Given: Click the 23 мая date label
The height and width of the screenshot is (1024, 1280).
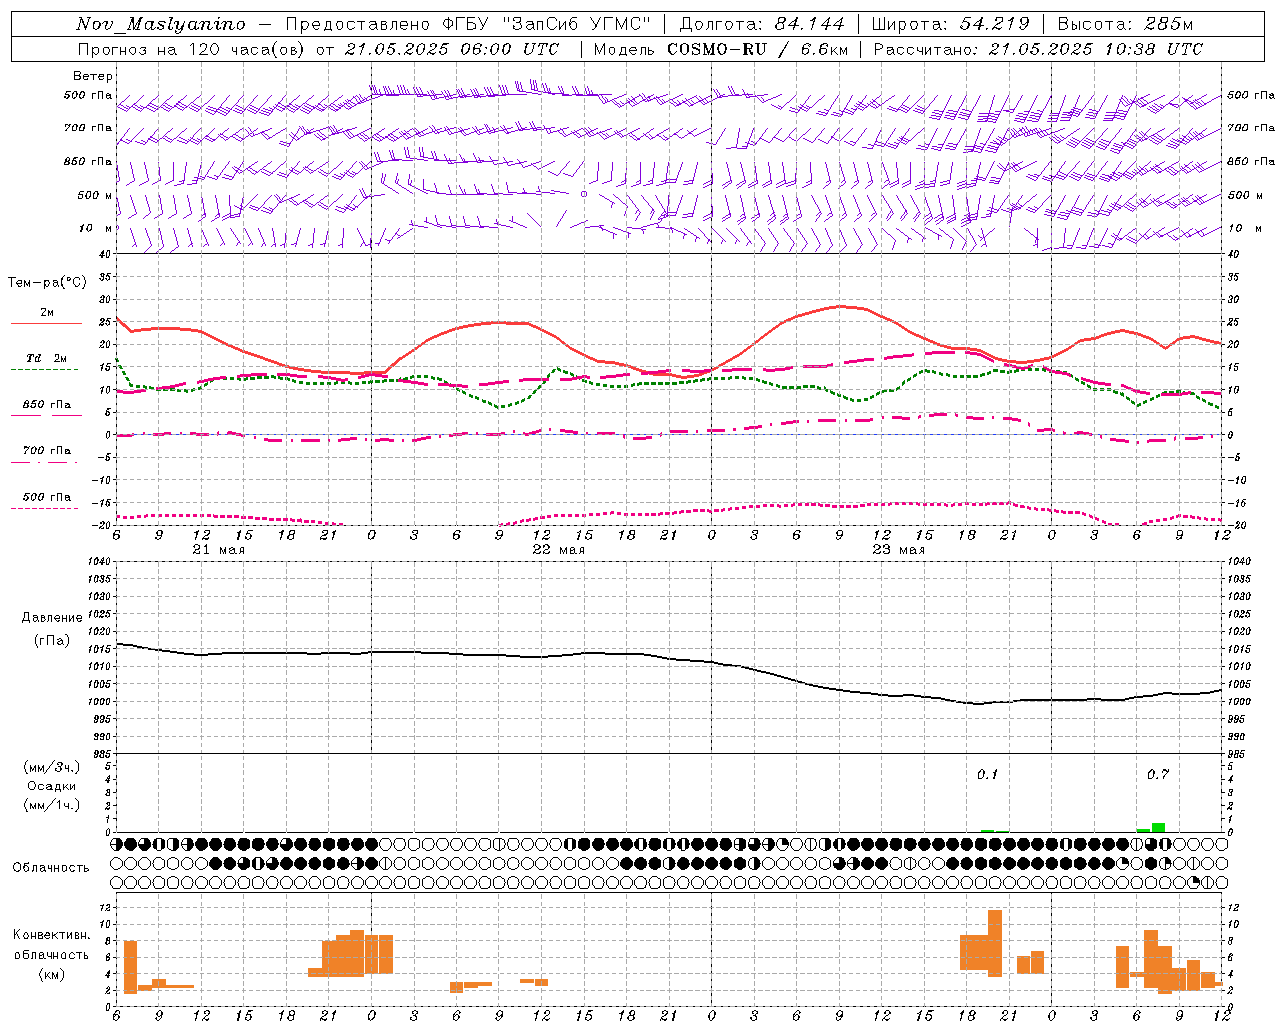Looking at the screenshot, I should point(898,550).
